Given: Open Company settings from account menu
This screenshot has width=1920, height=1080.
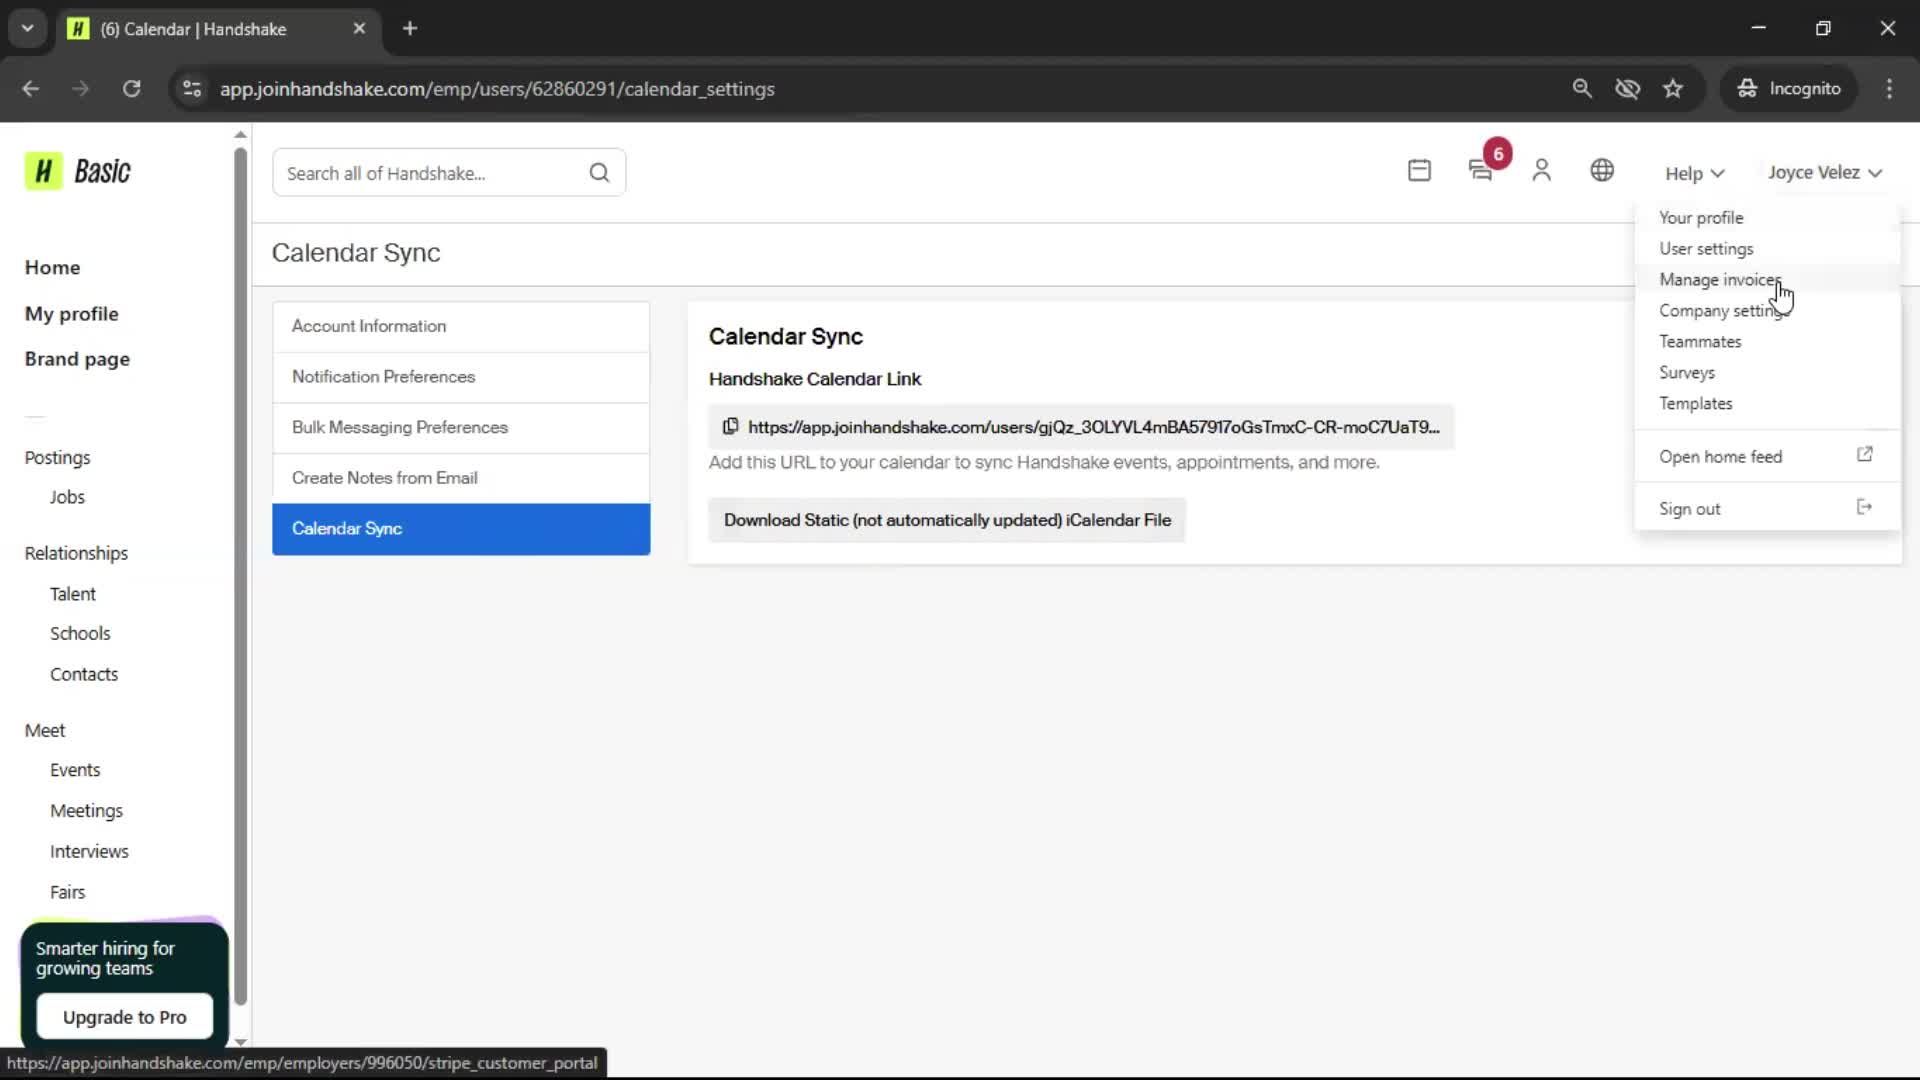Looking at the screenshot, I should tap(1723, 311).
